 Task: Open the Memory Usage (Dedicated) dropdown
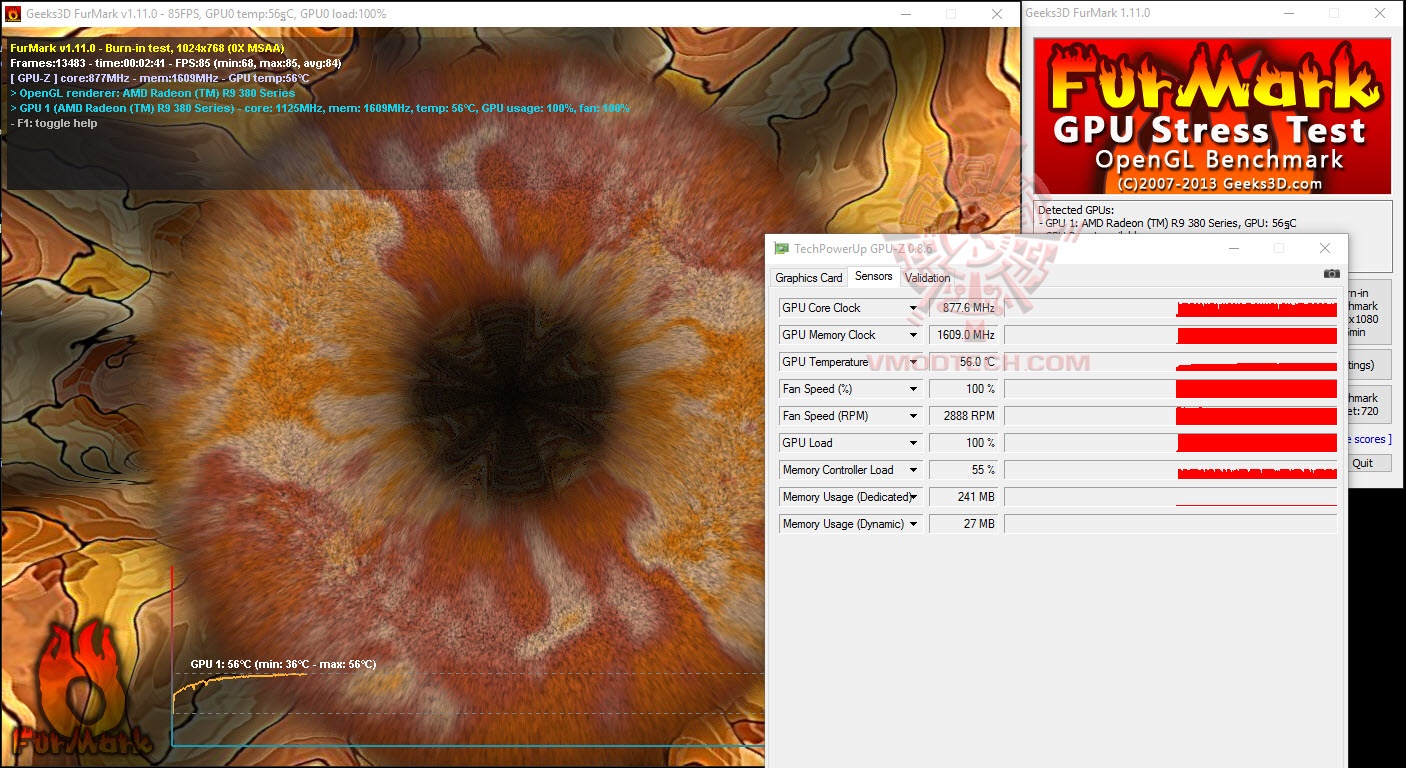click(913, 497)
